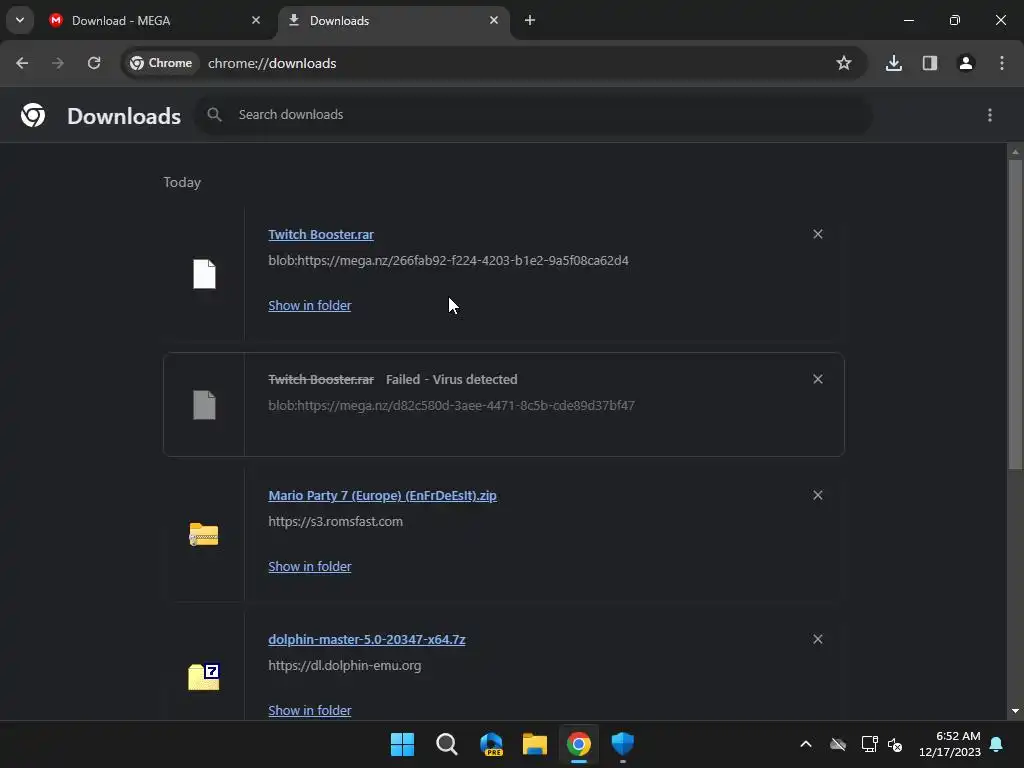This screenshot has height=768, width=1024.
Task: Select the Downloads tab
Action: point(393,20)
